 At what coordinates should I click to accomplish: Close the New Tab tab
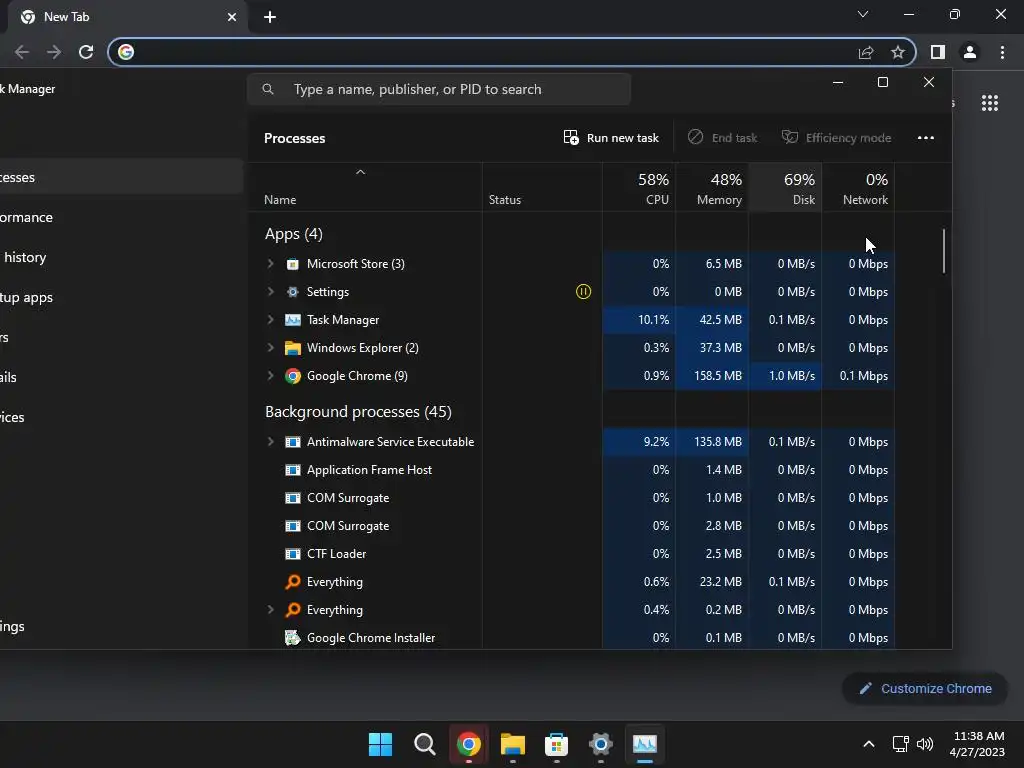click(232, 17)
